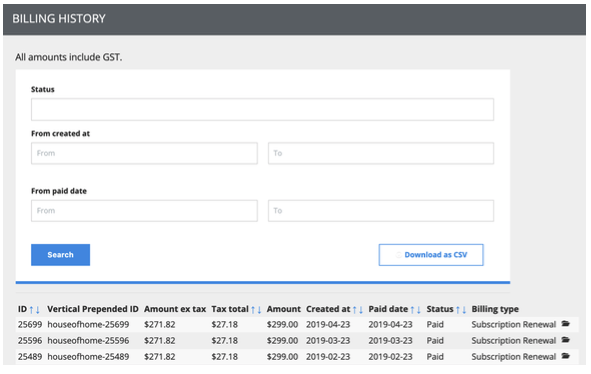Click Paid status in row 25596
The height and width of the screenshot is (374, 591).
(435, 341)
